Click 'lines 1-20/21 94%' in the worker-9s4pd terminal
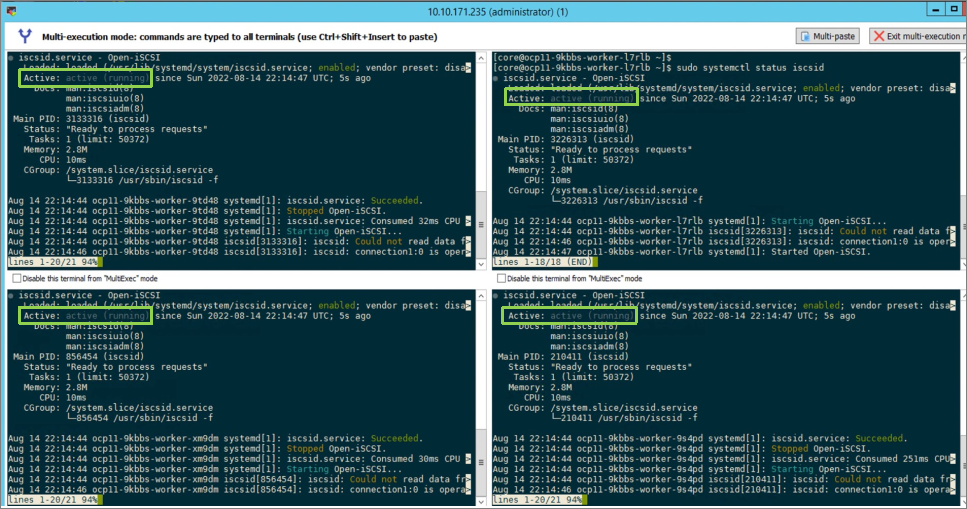 540,500
